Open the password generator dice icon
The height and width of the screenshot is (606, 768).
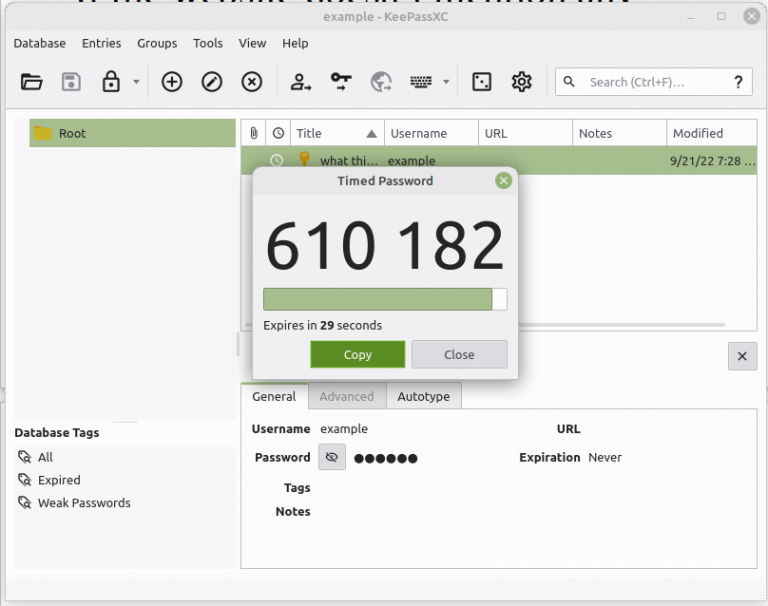[482, 82]
